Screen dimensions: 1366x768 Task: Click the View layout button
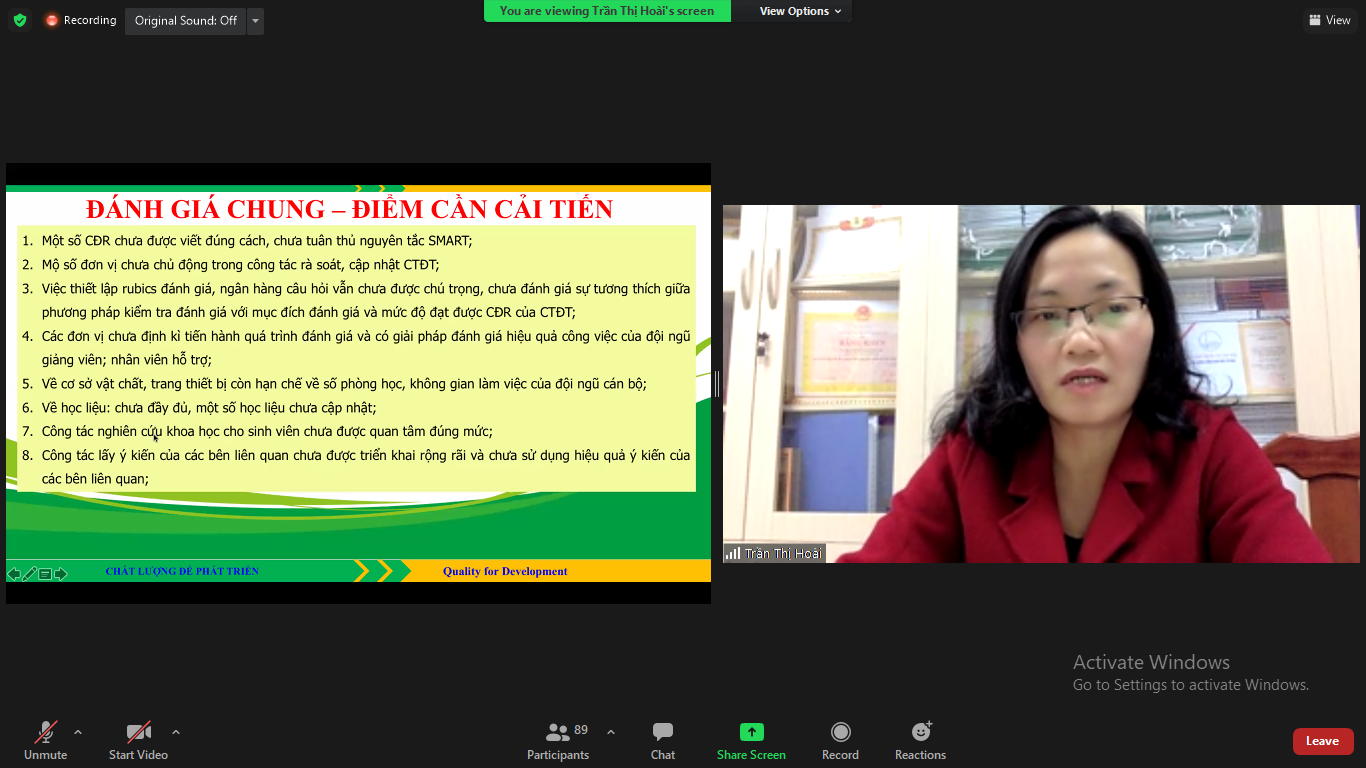1329,20
